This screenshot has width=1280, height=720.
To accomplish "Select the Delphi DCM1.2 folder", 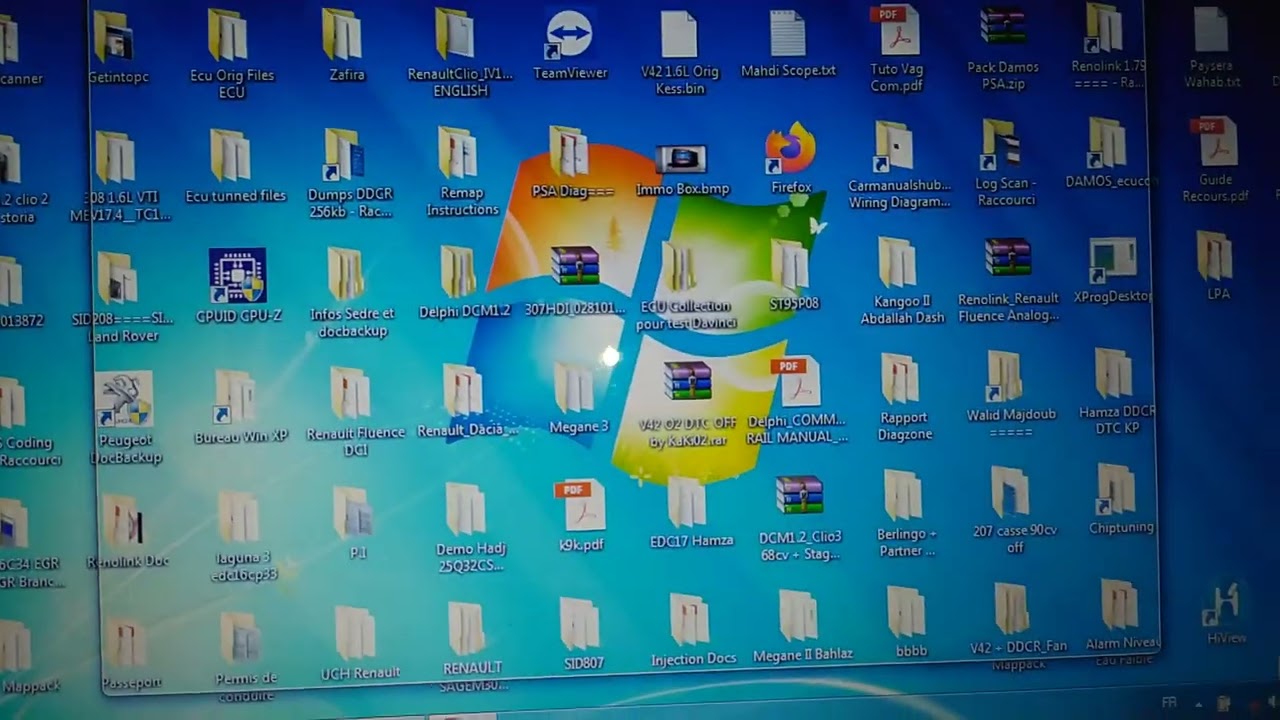I will (x=460, y=271).
